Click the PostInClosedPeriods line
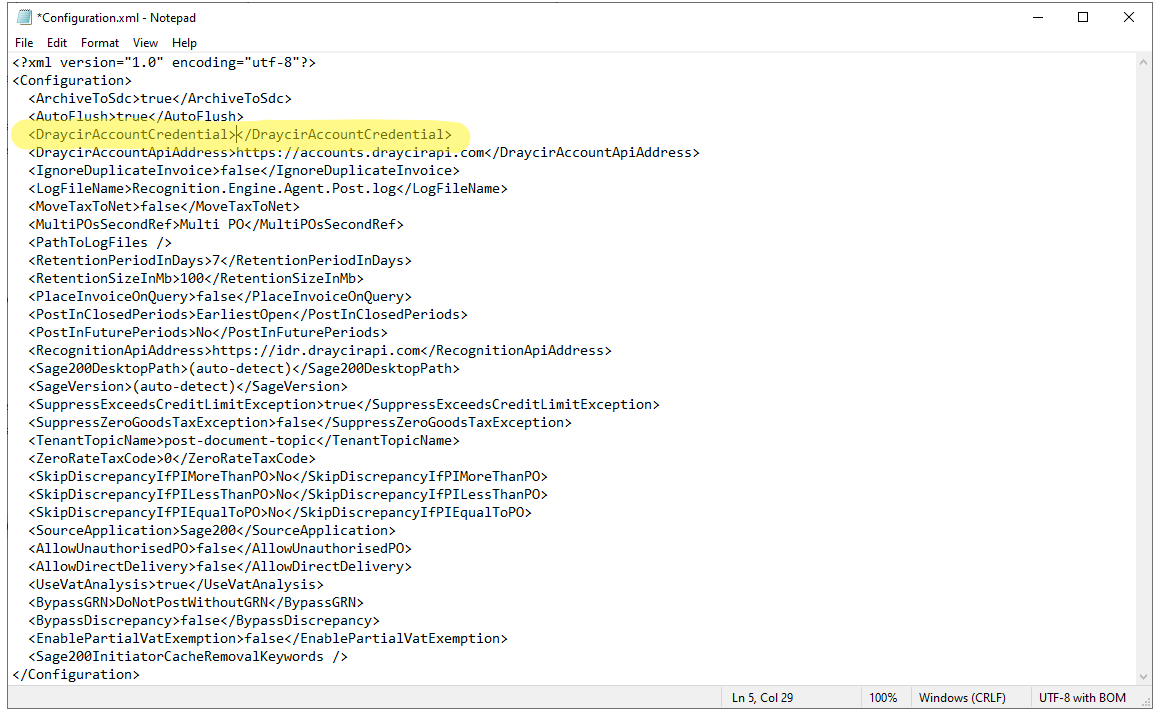 tap(248, 314)
